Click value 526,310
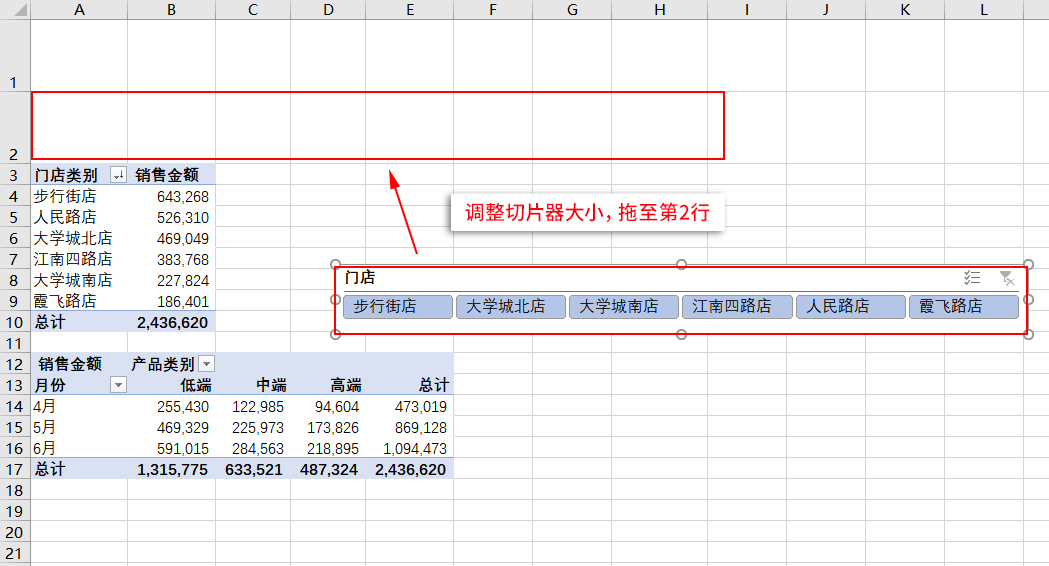Image resolution: width=1049 pixels, height=566 pixels. pos(183,218)
